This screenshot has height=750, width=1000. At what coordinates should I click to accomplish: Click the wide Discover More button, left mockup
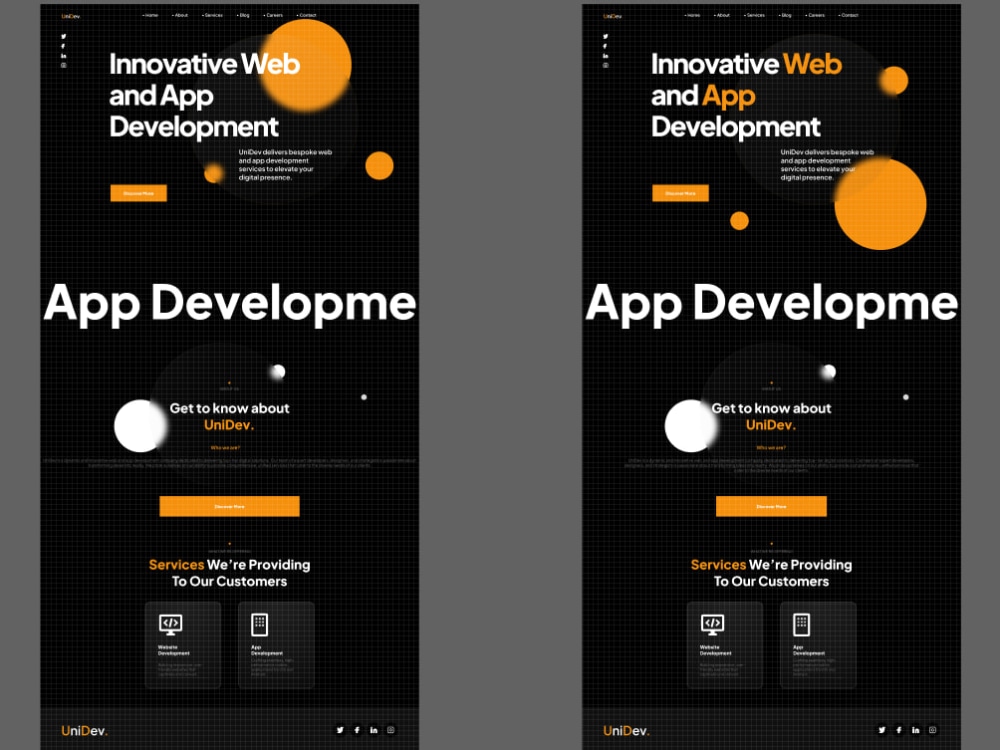[230, 506]
